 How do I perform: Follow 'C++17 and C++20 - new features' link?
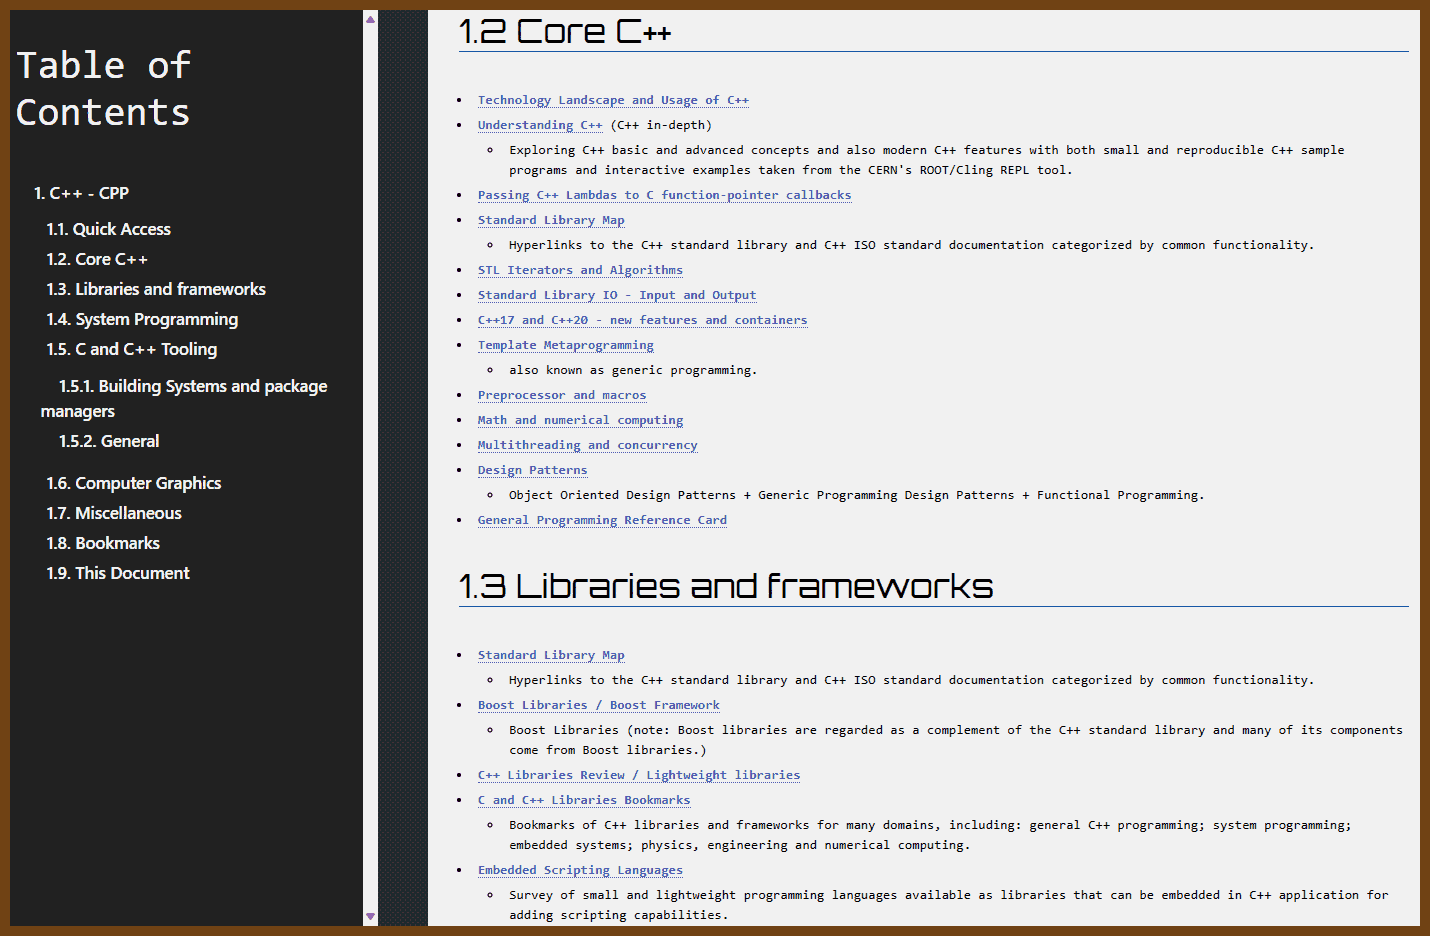pyautogui.click(x=642, y=320)
